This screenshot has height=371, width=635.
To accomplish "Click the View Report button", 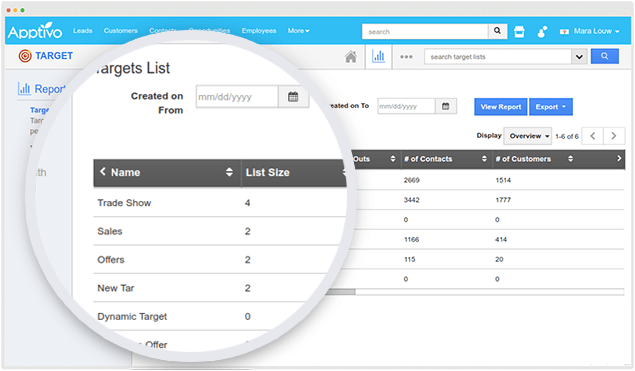I will (x=501, y=107).
